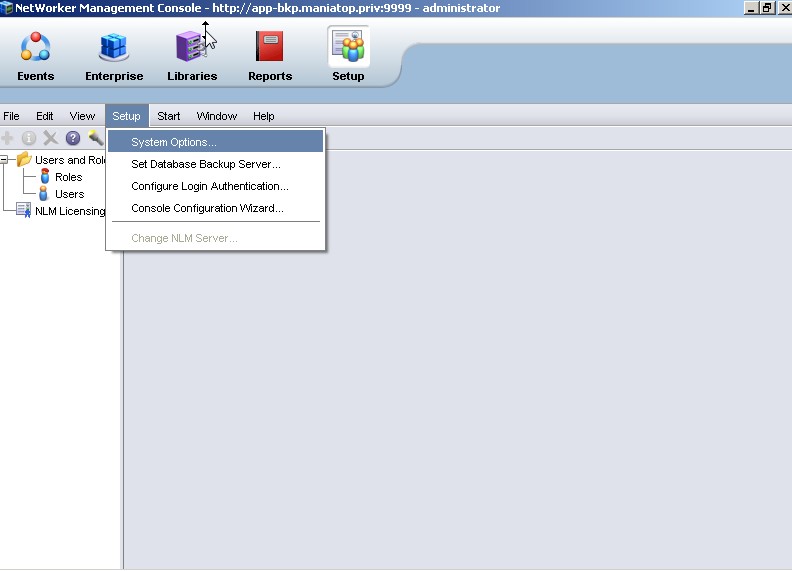Click the NetWorker app icon in title bar
Image resolution: width=792 pixels, height=571 pixels.
7,8
